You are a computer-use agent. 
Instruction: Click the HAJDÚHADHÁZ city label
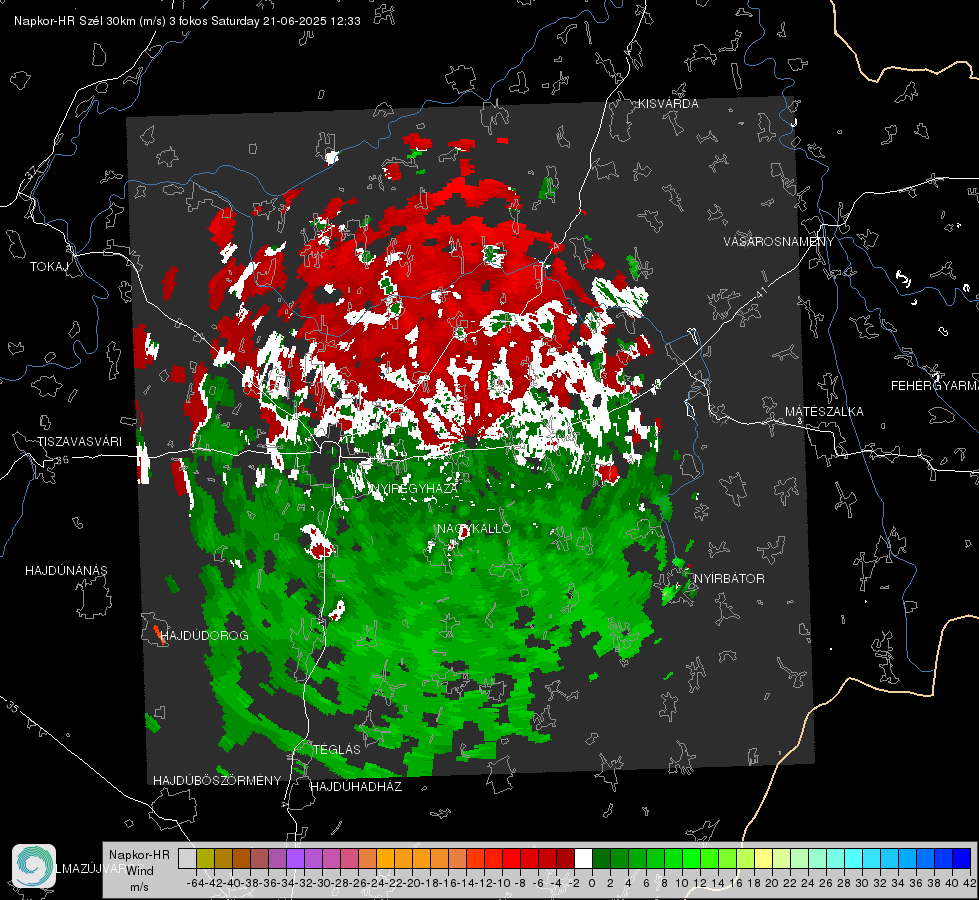(356, 786)
